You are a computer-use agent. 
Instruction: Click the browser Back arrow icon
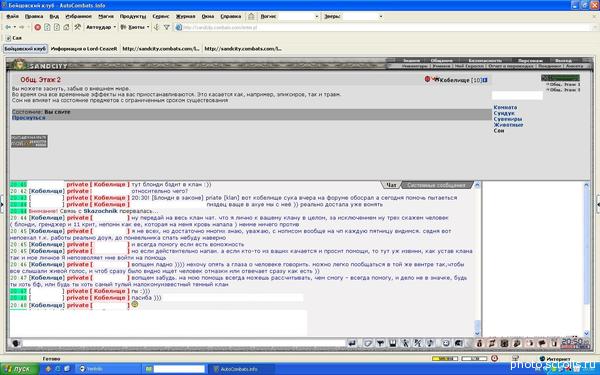coord(8,27)
